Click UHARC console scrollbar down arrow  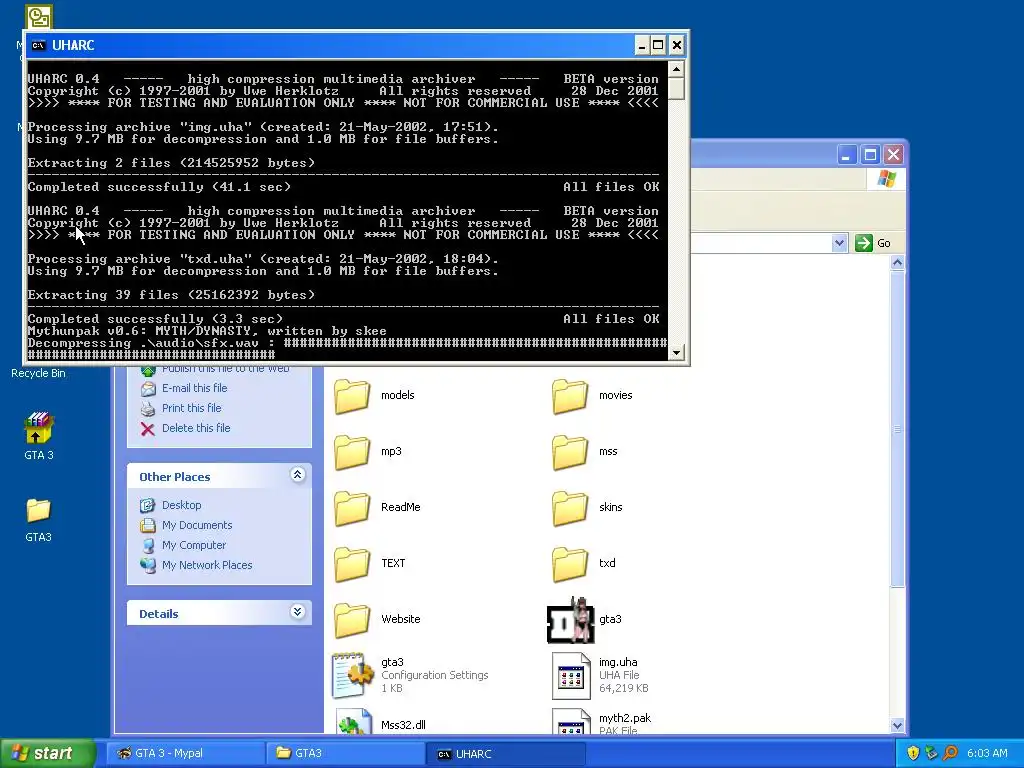[677, 353]
